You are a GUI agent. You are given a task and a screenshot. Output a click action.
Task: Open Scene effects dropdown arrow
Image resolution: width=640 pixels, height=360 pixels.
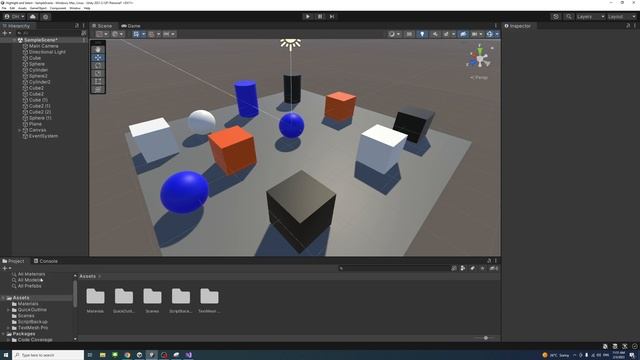coord(453,34)
